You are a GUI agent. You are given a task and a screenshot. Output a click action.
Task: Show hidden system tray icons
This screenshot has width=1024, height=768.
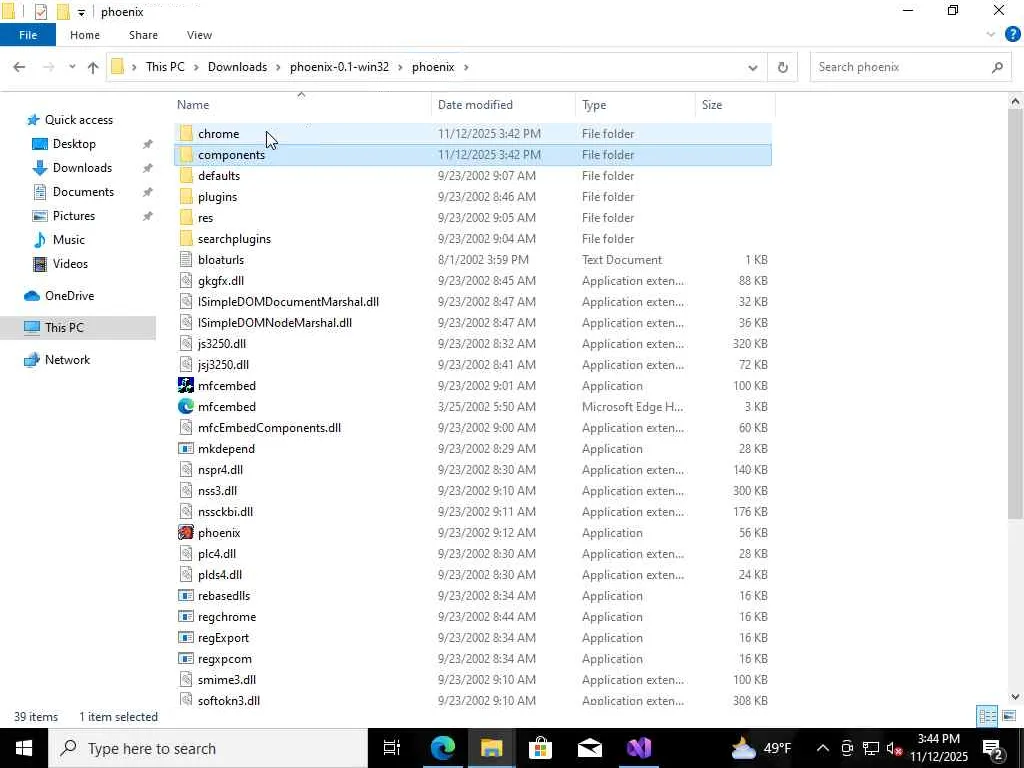823,748
